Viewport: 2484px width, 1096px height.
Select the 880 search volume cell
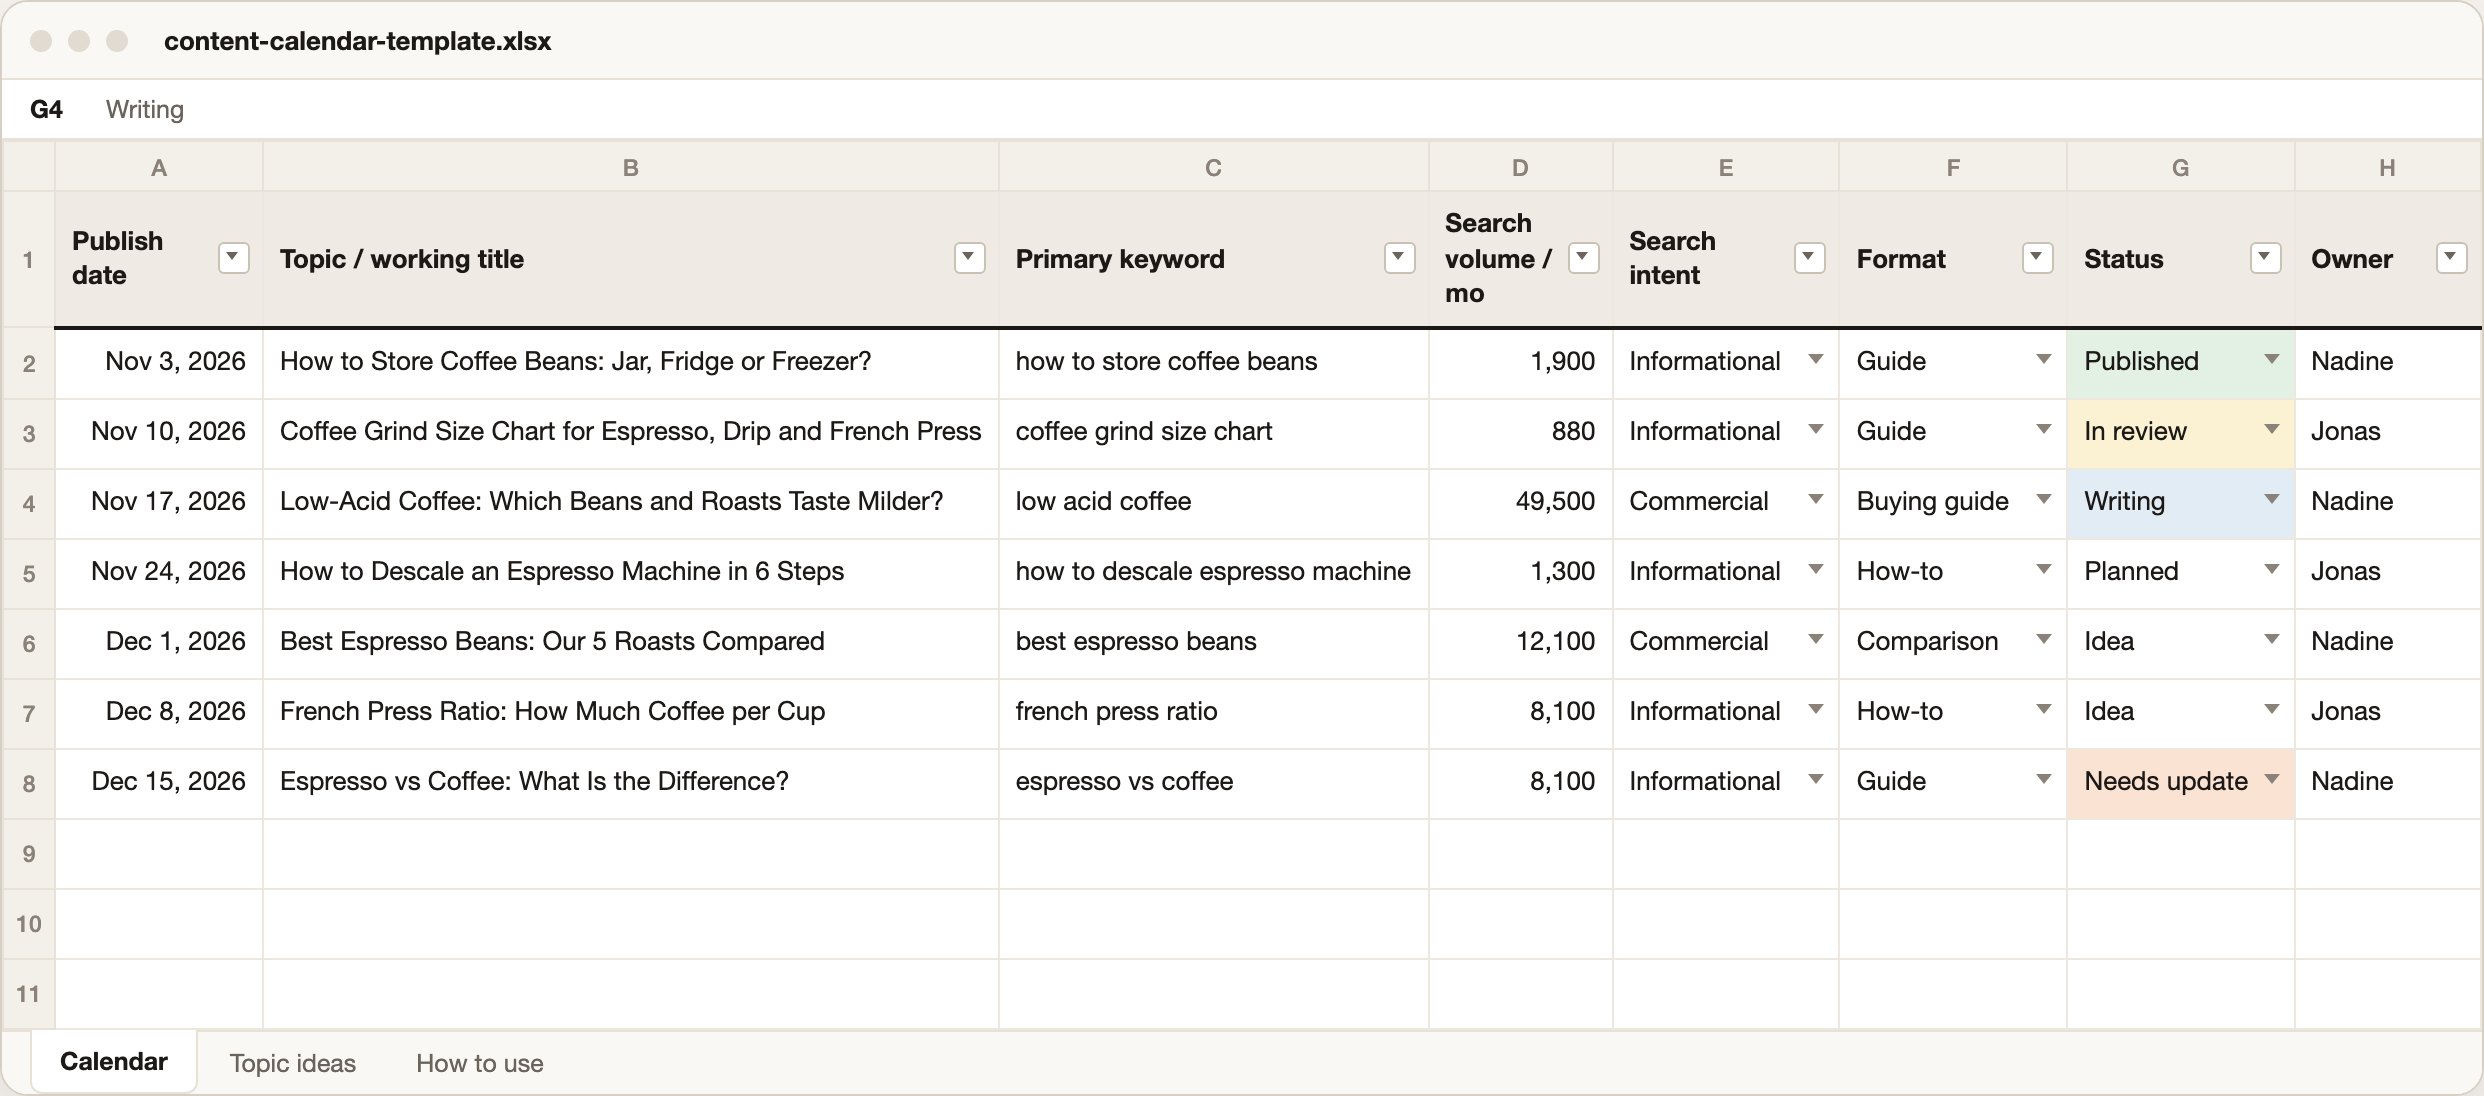click(x=1521, y=434)
